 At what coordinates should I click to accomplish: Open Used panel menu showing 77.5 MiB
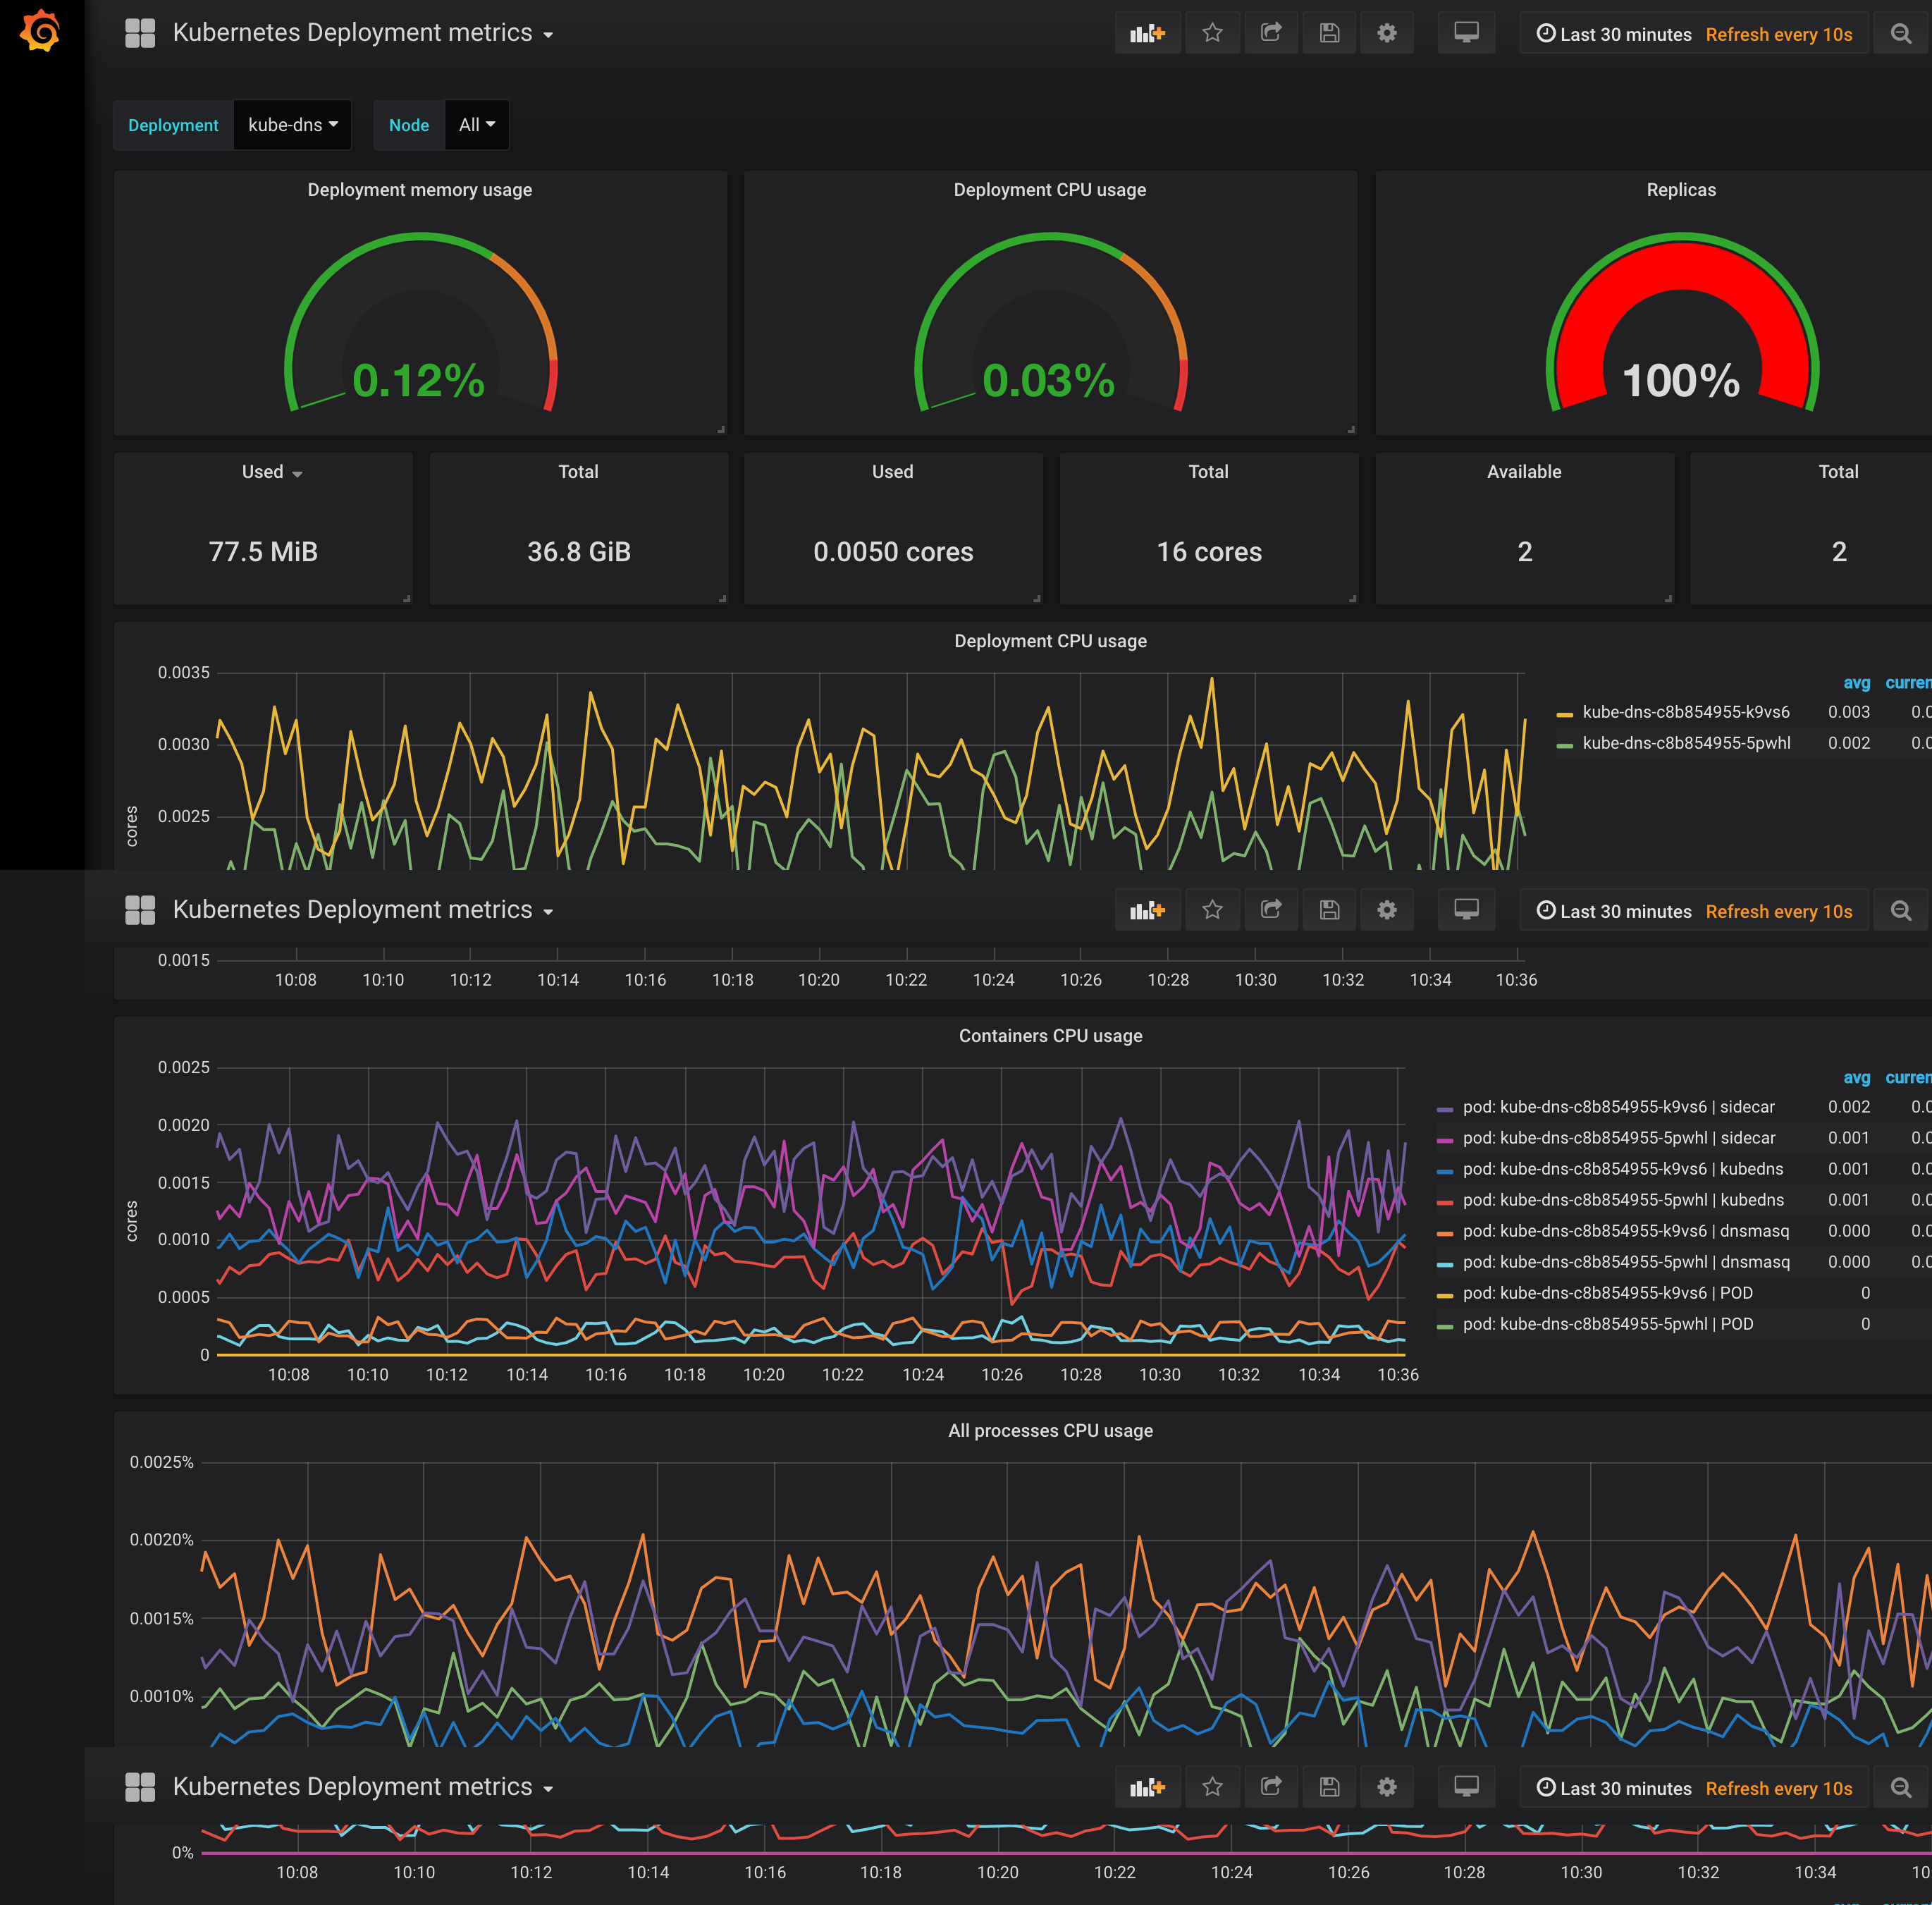click(271, 472)
